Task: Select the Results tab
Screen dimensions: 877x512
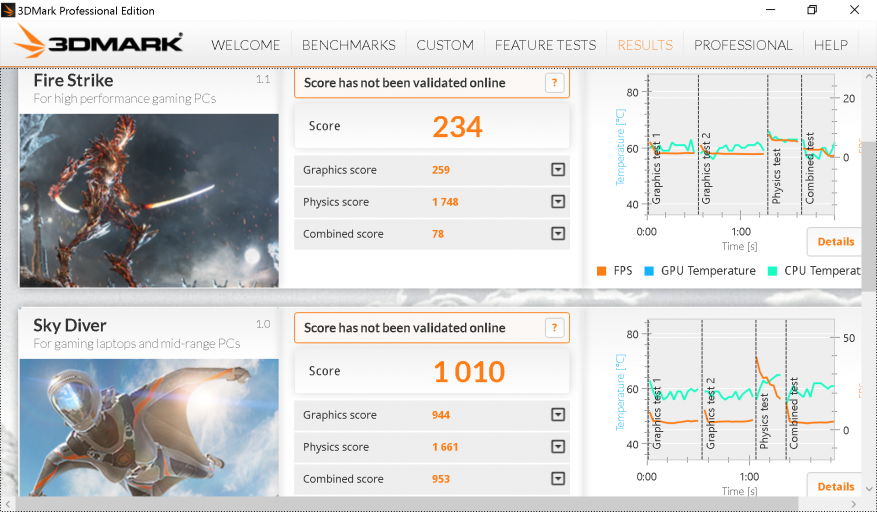Action: coord(645,45)
